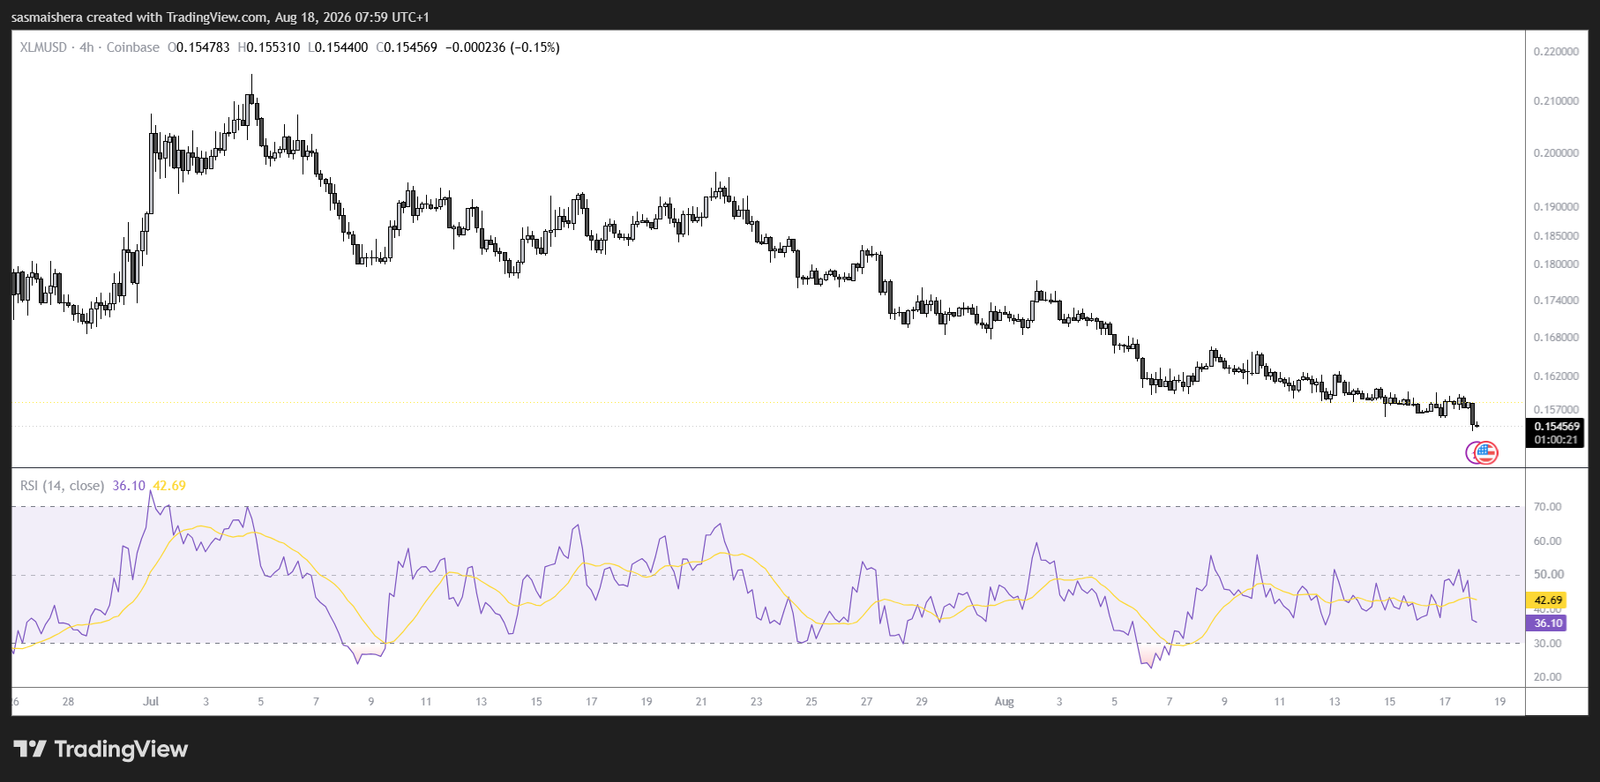Viewport: 1600px width, 782px height.
Task: Click the 0.210000 price axis label
Action: click(x=1556, y=101)
